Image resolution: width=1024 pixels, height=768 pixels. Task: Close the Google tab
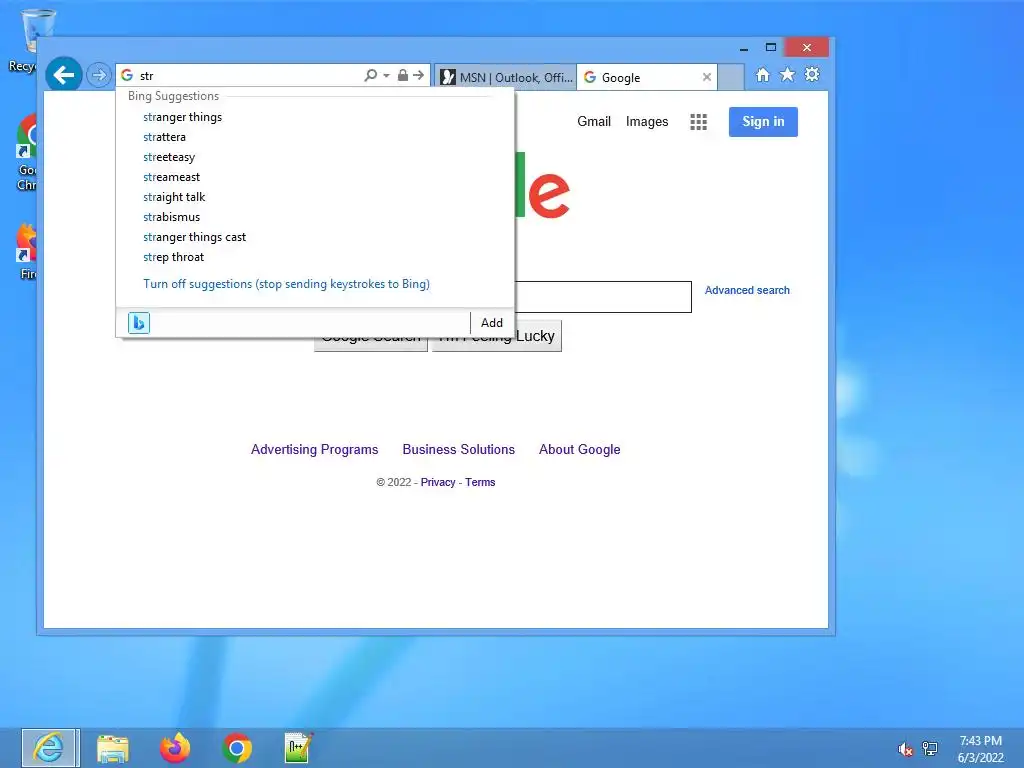tap(707, 77)
